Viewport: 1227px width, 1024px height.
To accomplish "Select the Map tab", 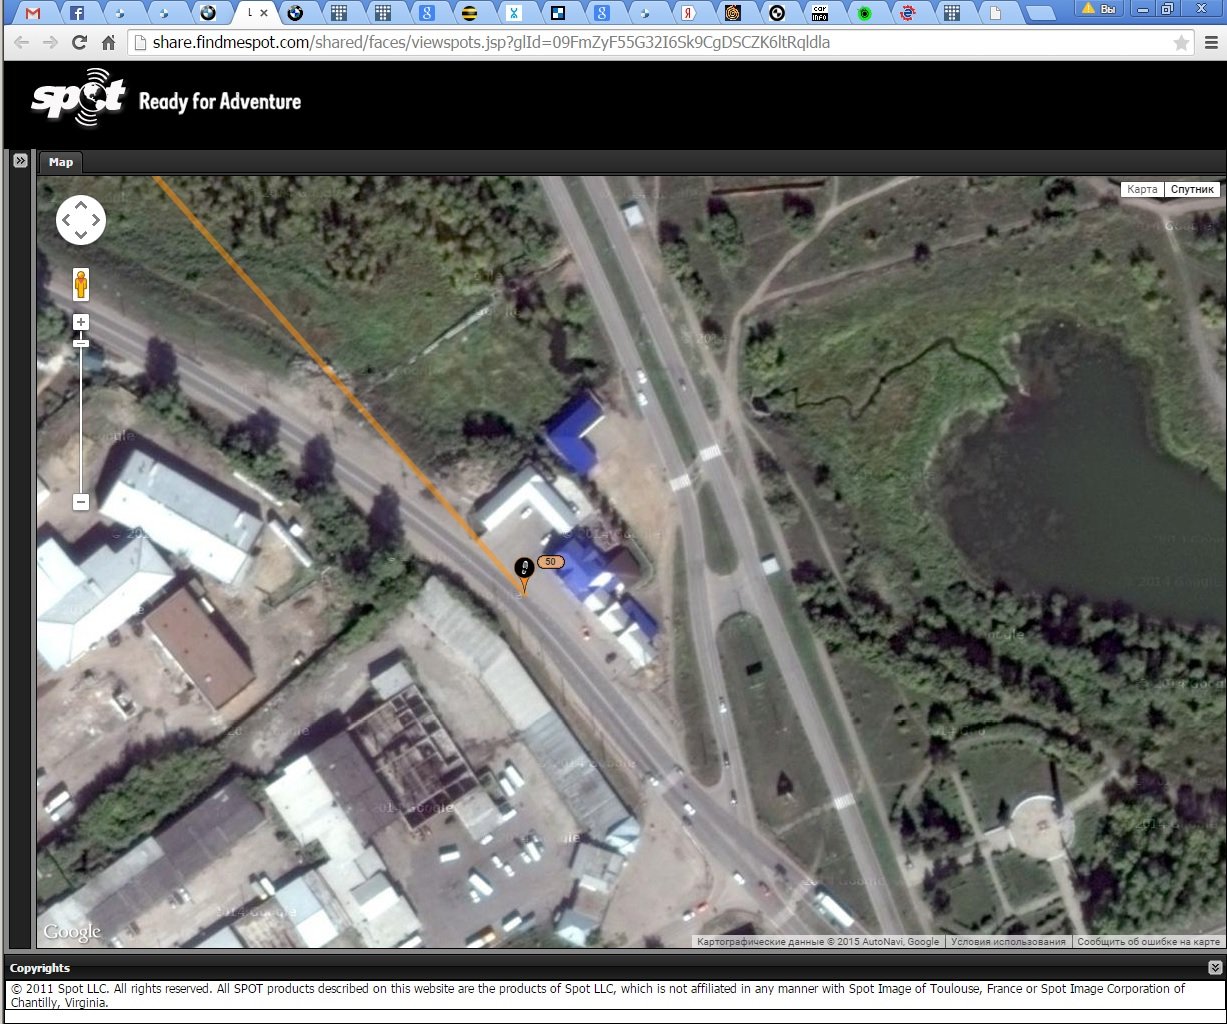I will coord(61,162).
